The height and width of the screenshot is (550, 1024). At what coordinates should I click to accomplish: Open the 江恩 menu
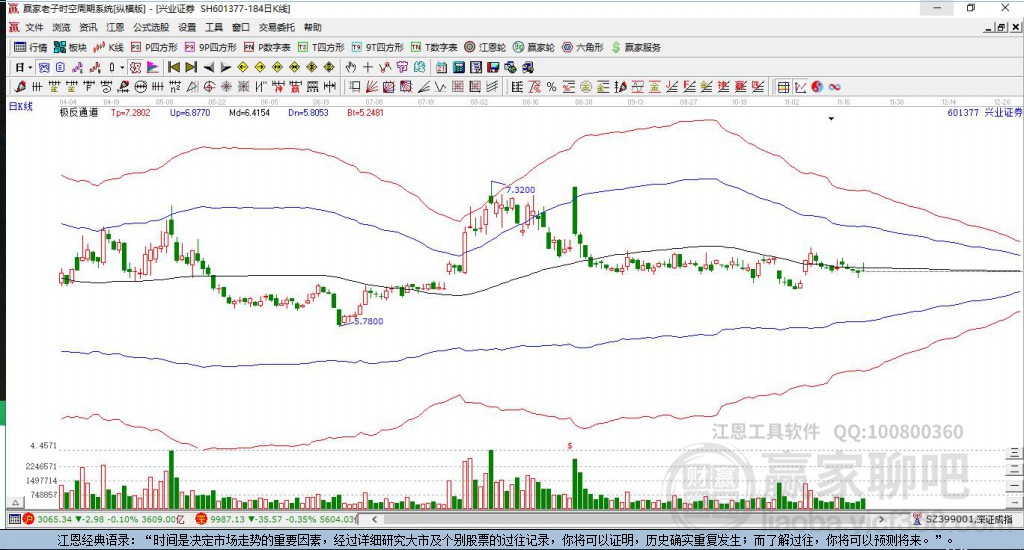tap(115, 27)
